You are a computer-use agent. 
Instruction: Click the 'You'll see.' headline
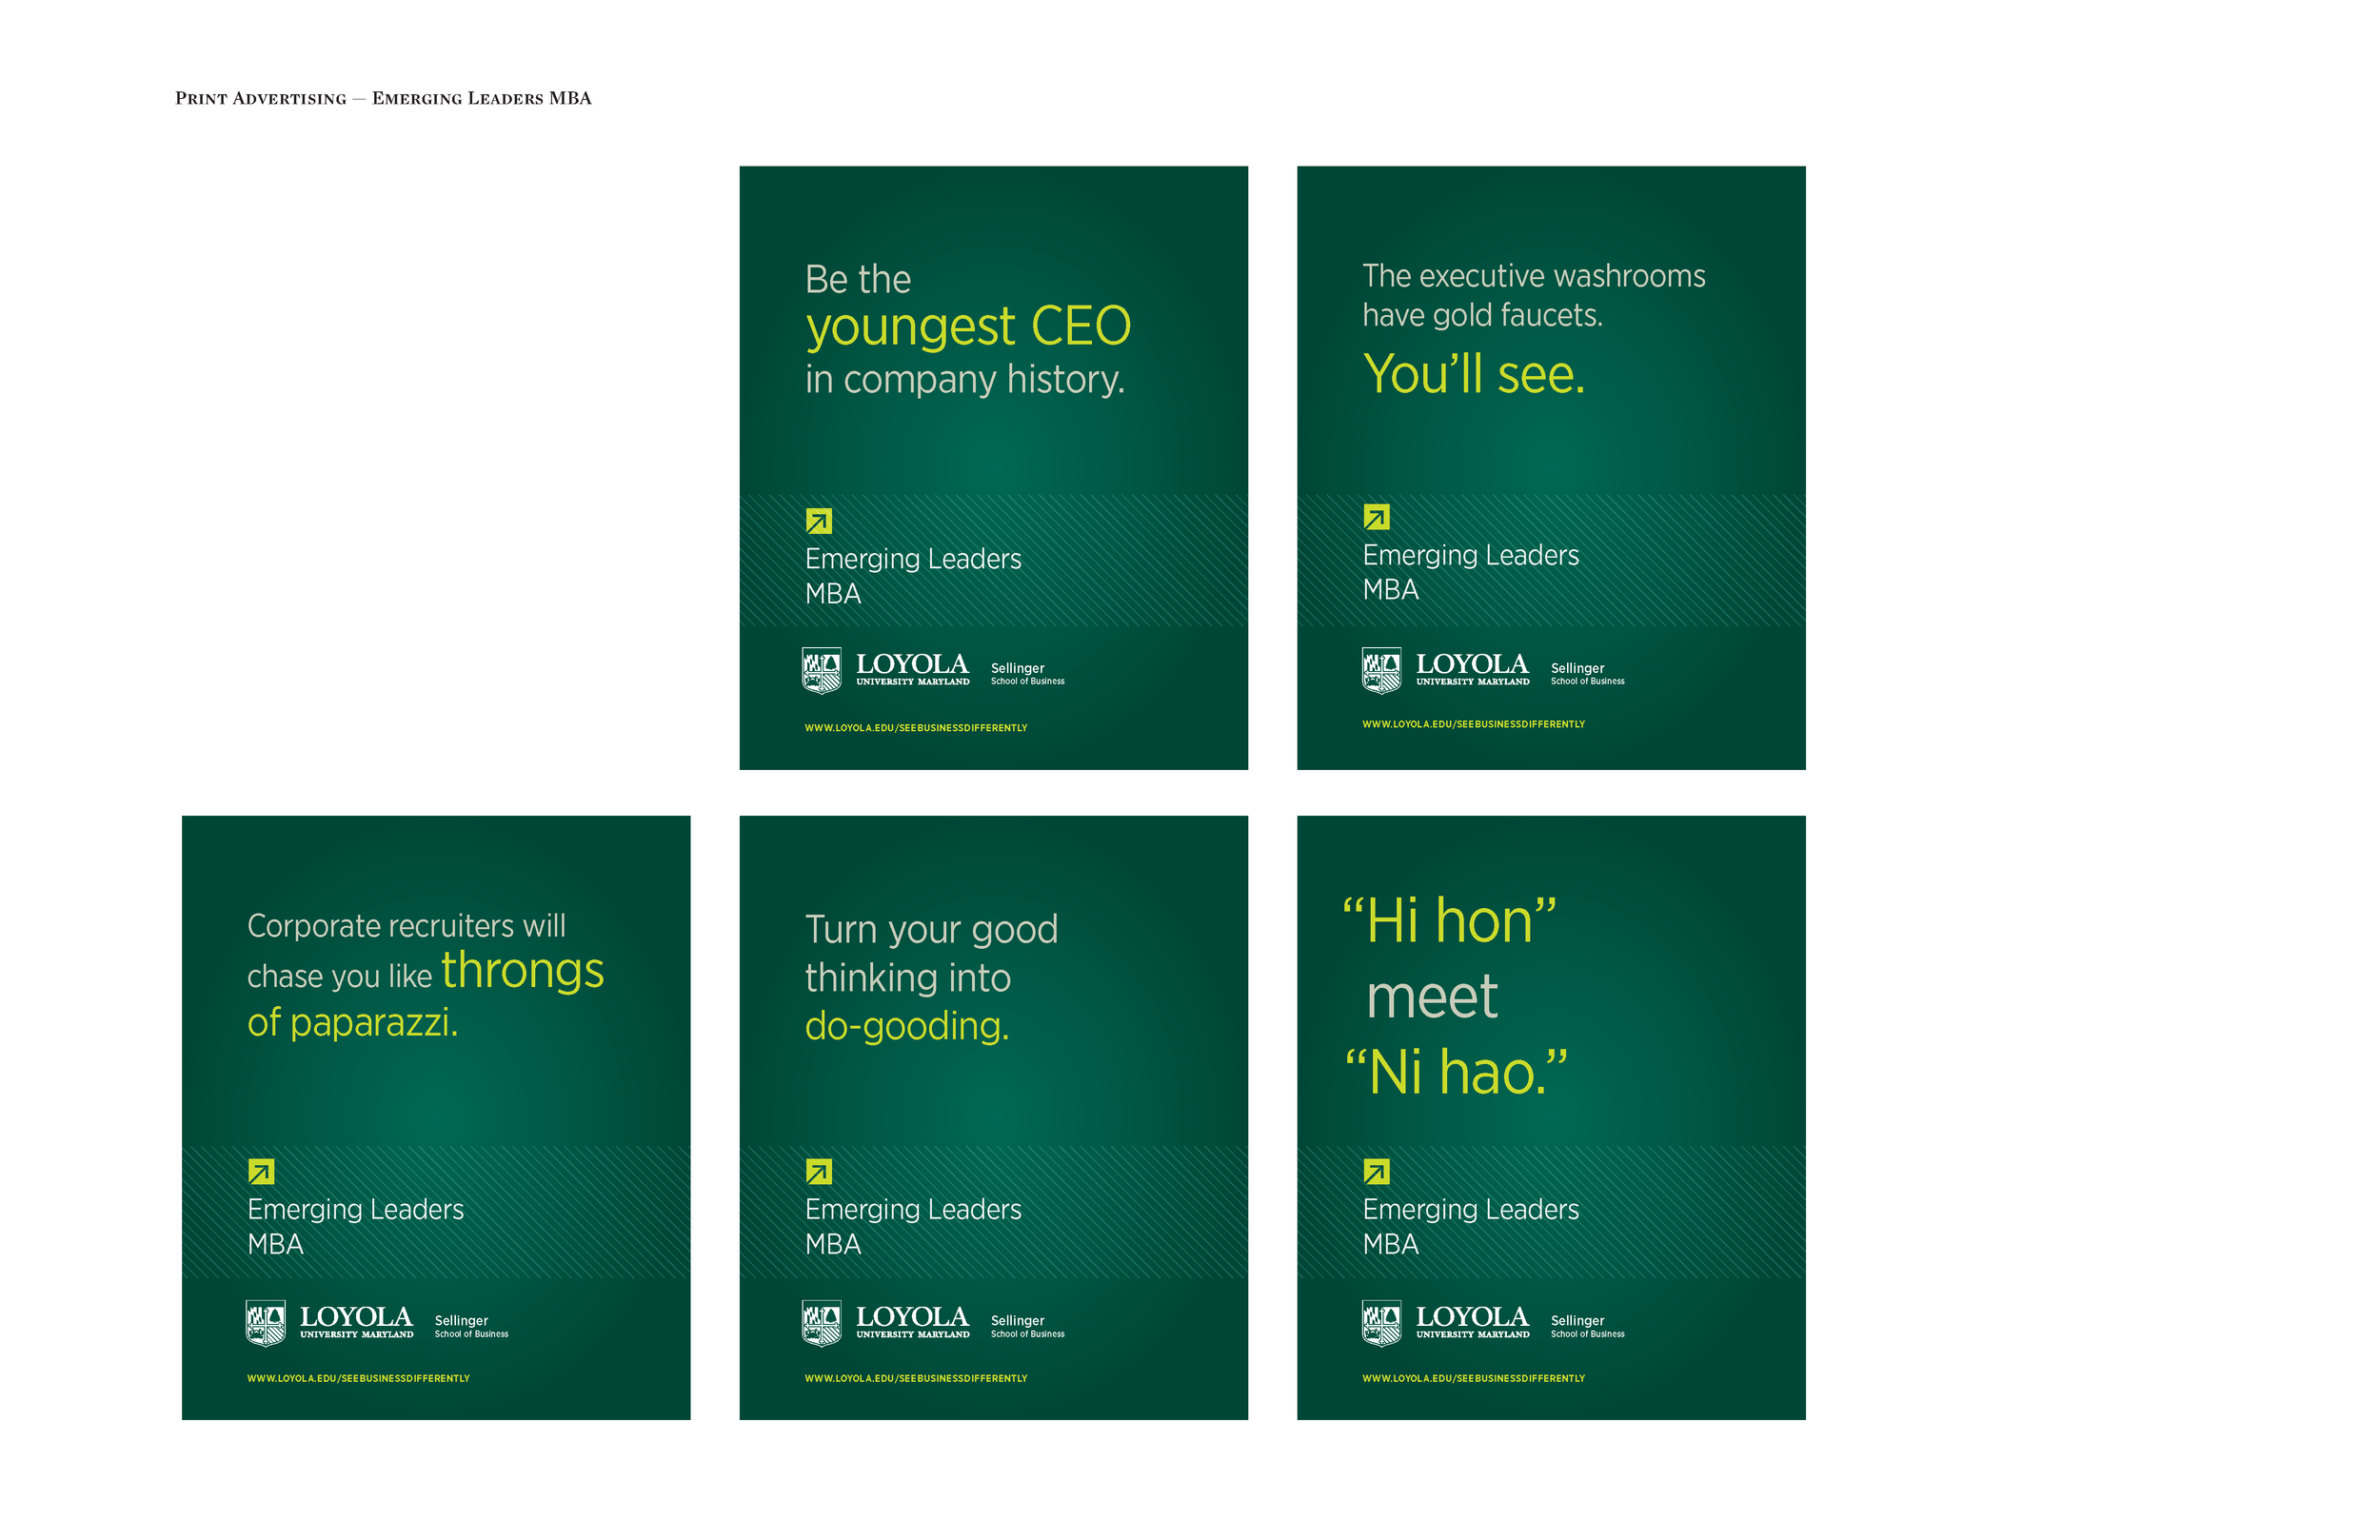1474,374
